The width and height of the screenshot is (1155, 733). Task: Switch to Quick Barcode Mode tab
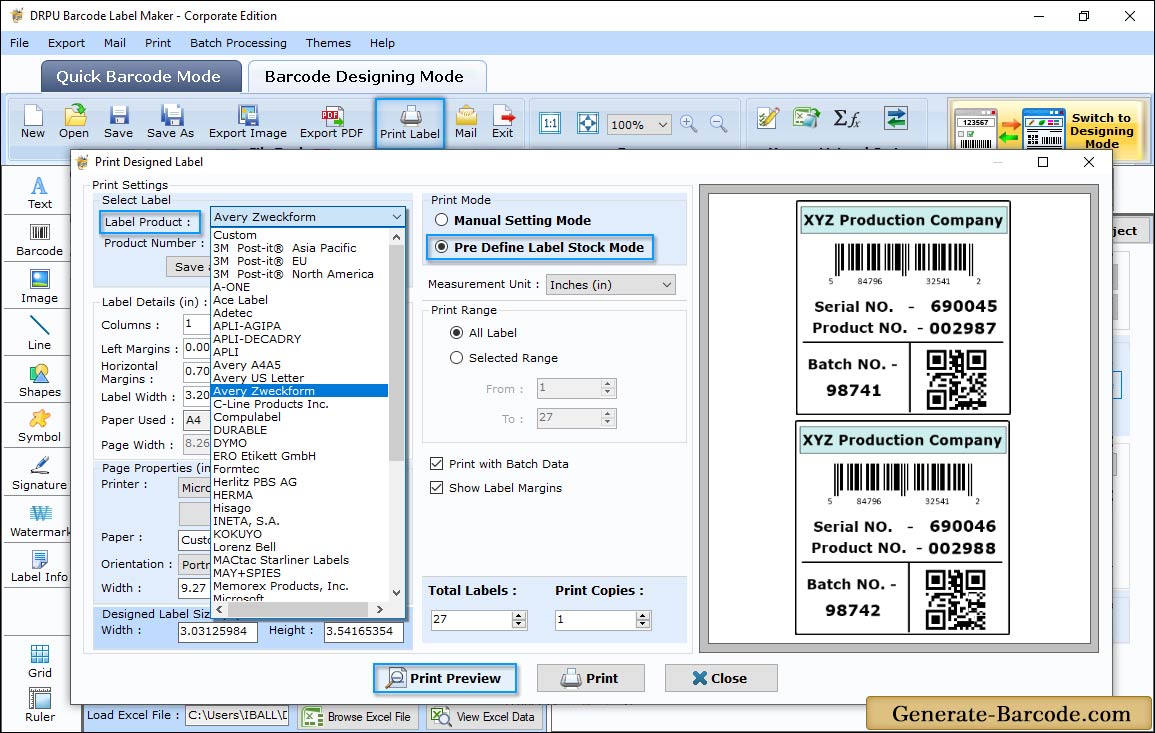140,77
